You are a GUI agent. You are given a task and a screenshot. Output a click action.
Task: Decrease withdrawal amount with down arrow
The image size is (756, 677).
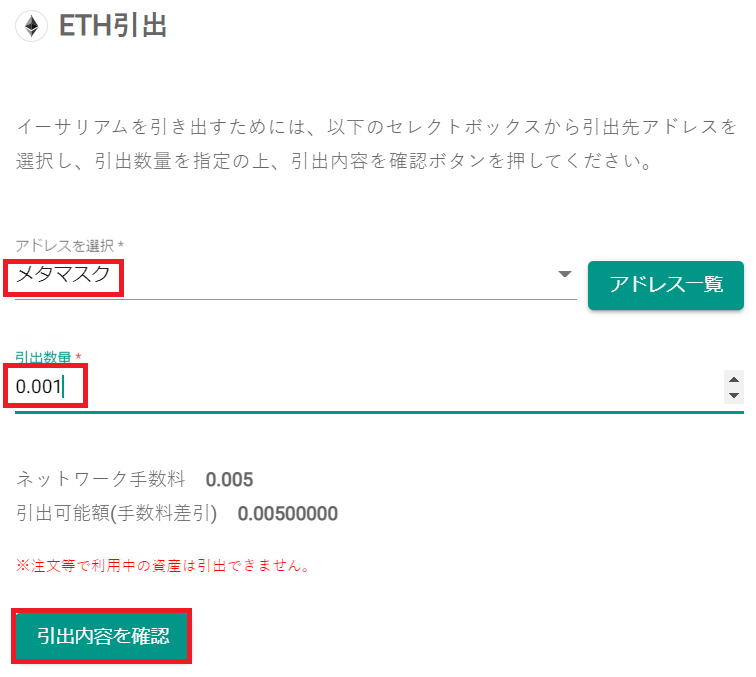point(734,395)
